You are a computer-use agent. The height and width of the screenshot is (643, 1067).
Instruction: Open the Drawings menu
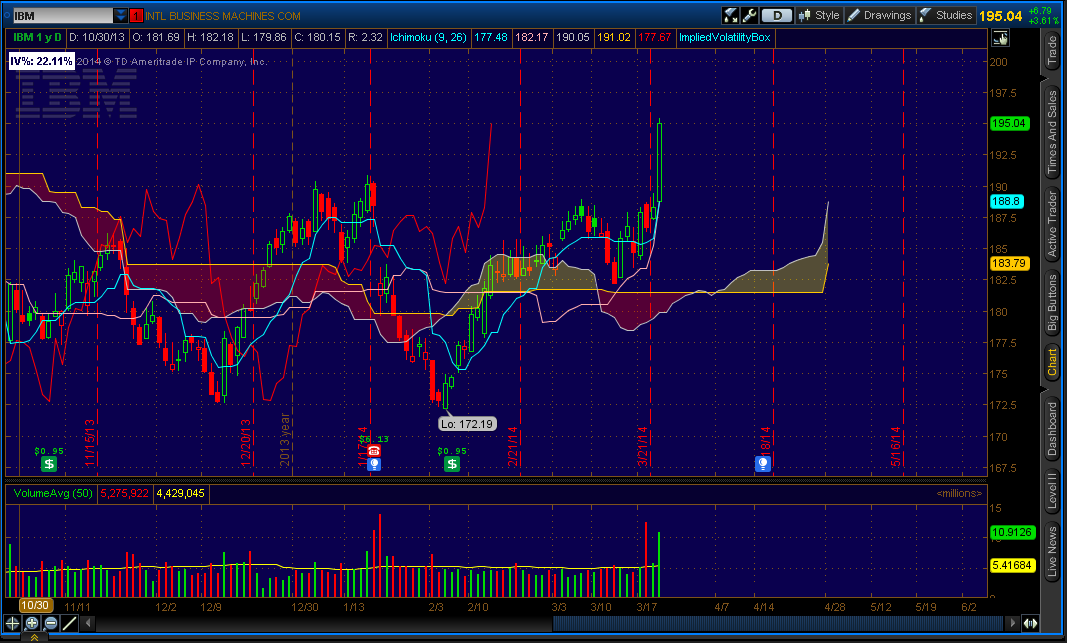(x=879, y=15)
